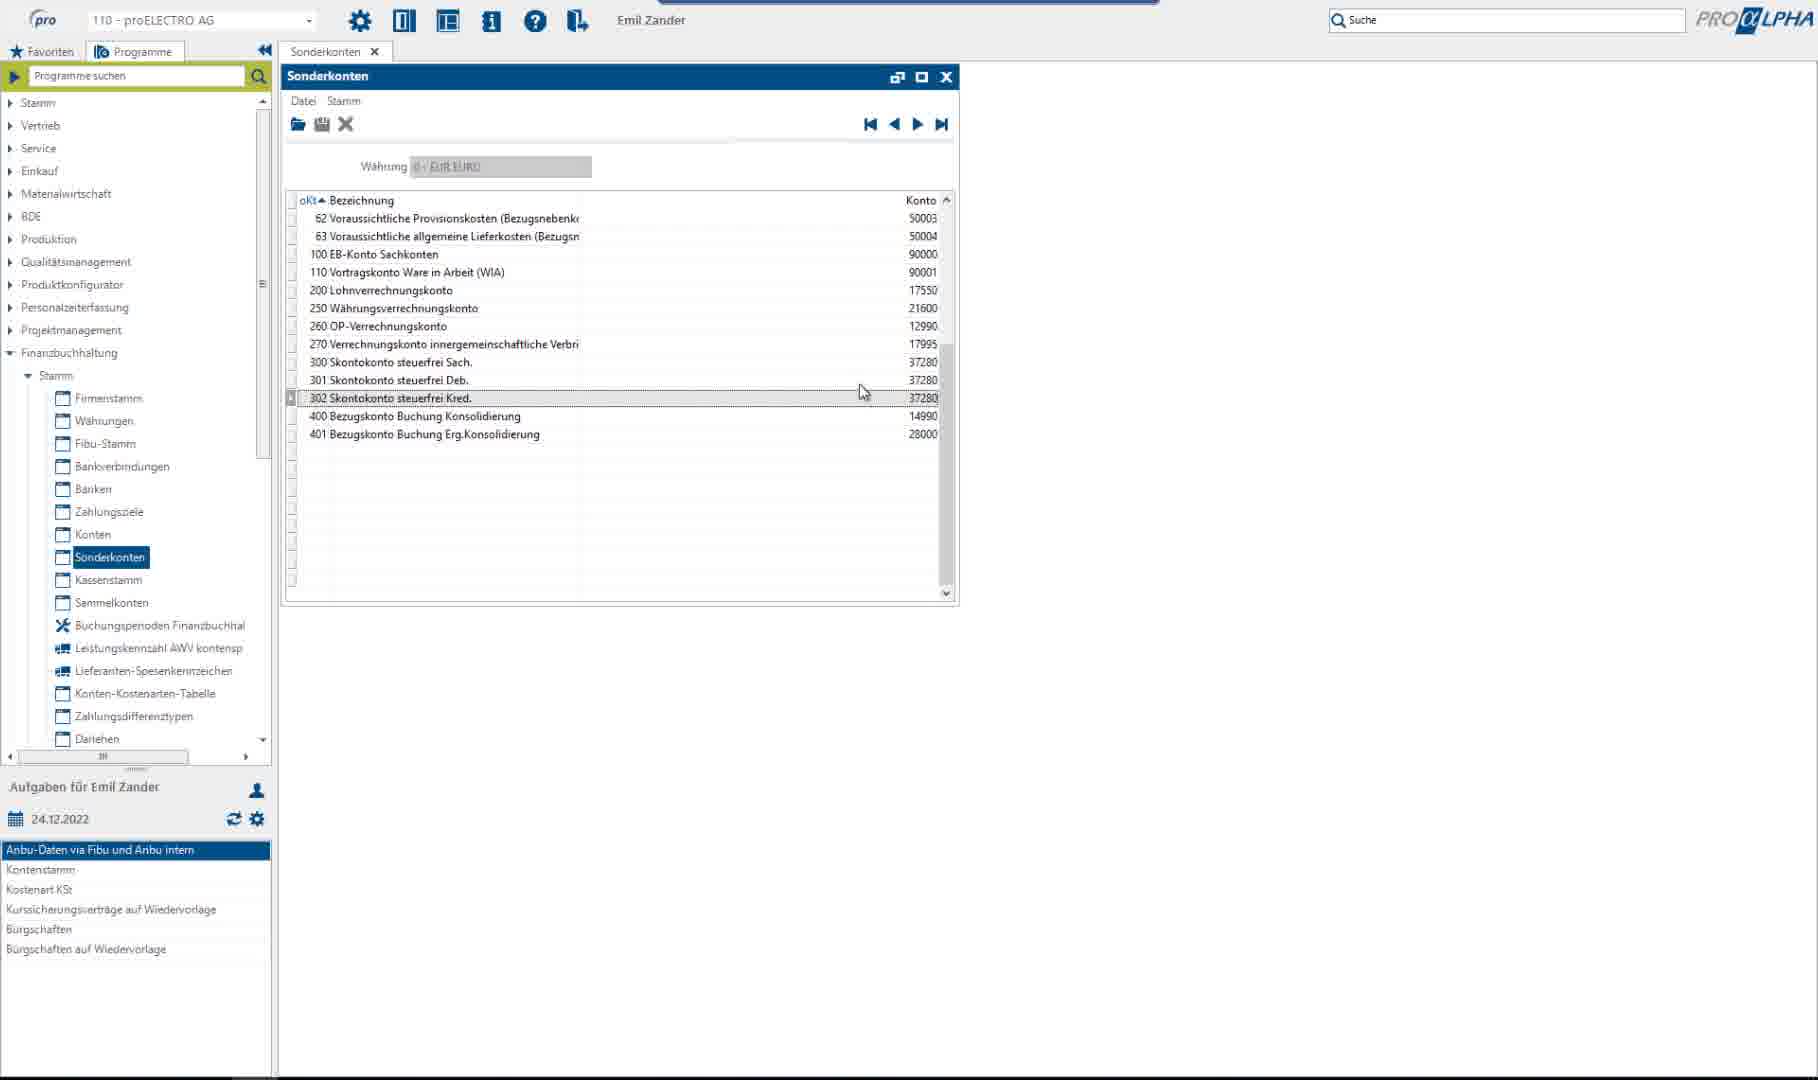The width and height of the screenshot is (1818, 1080).
Task: Click the open folder icon in Sonderkonten
Action: (298, 124)
